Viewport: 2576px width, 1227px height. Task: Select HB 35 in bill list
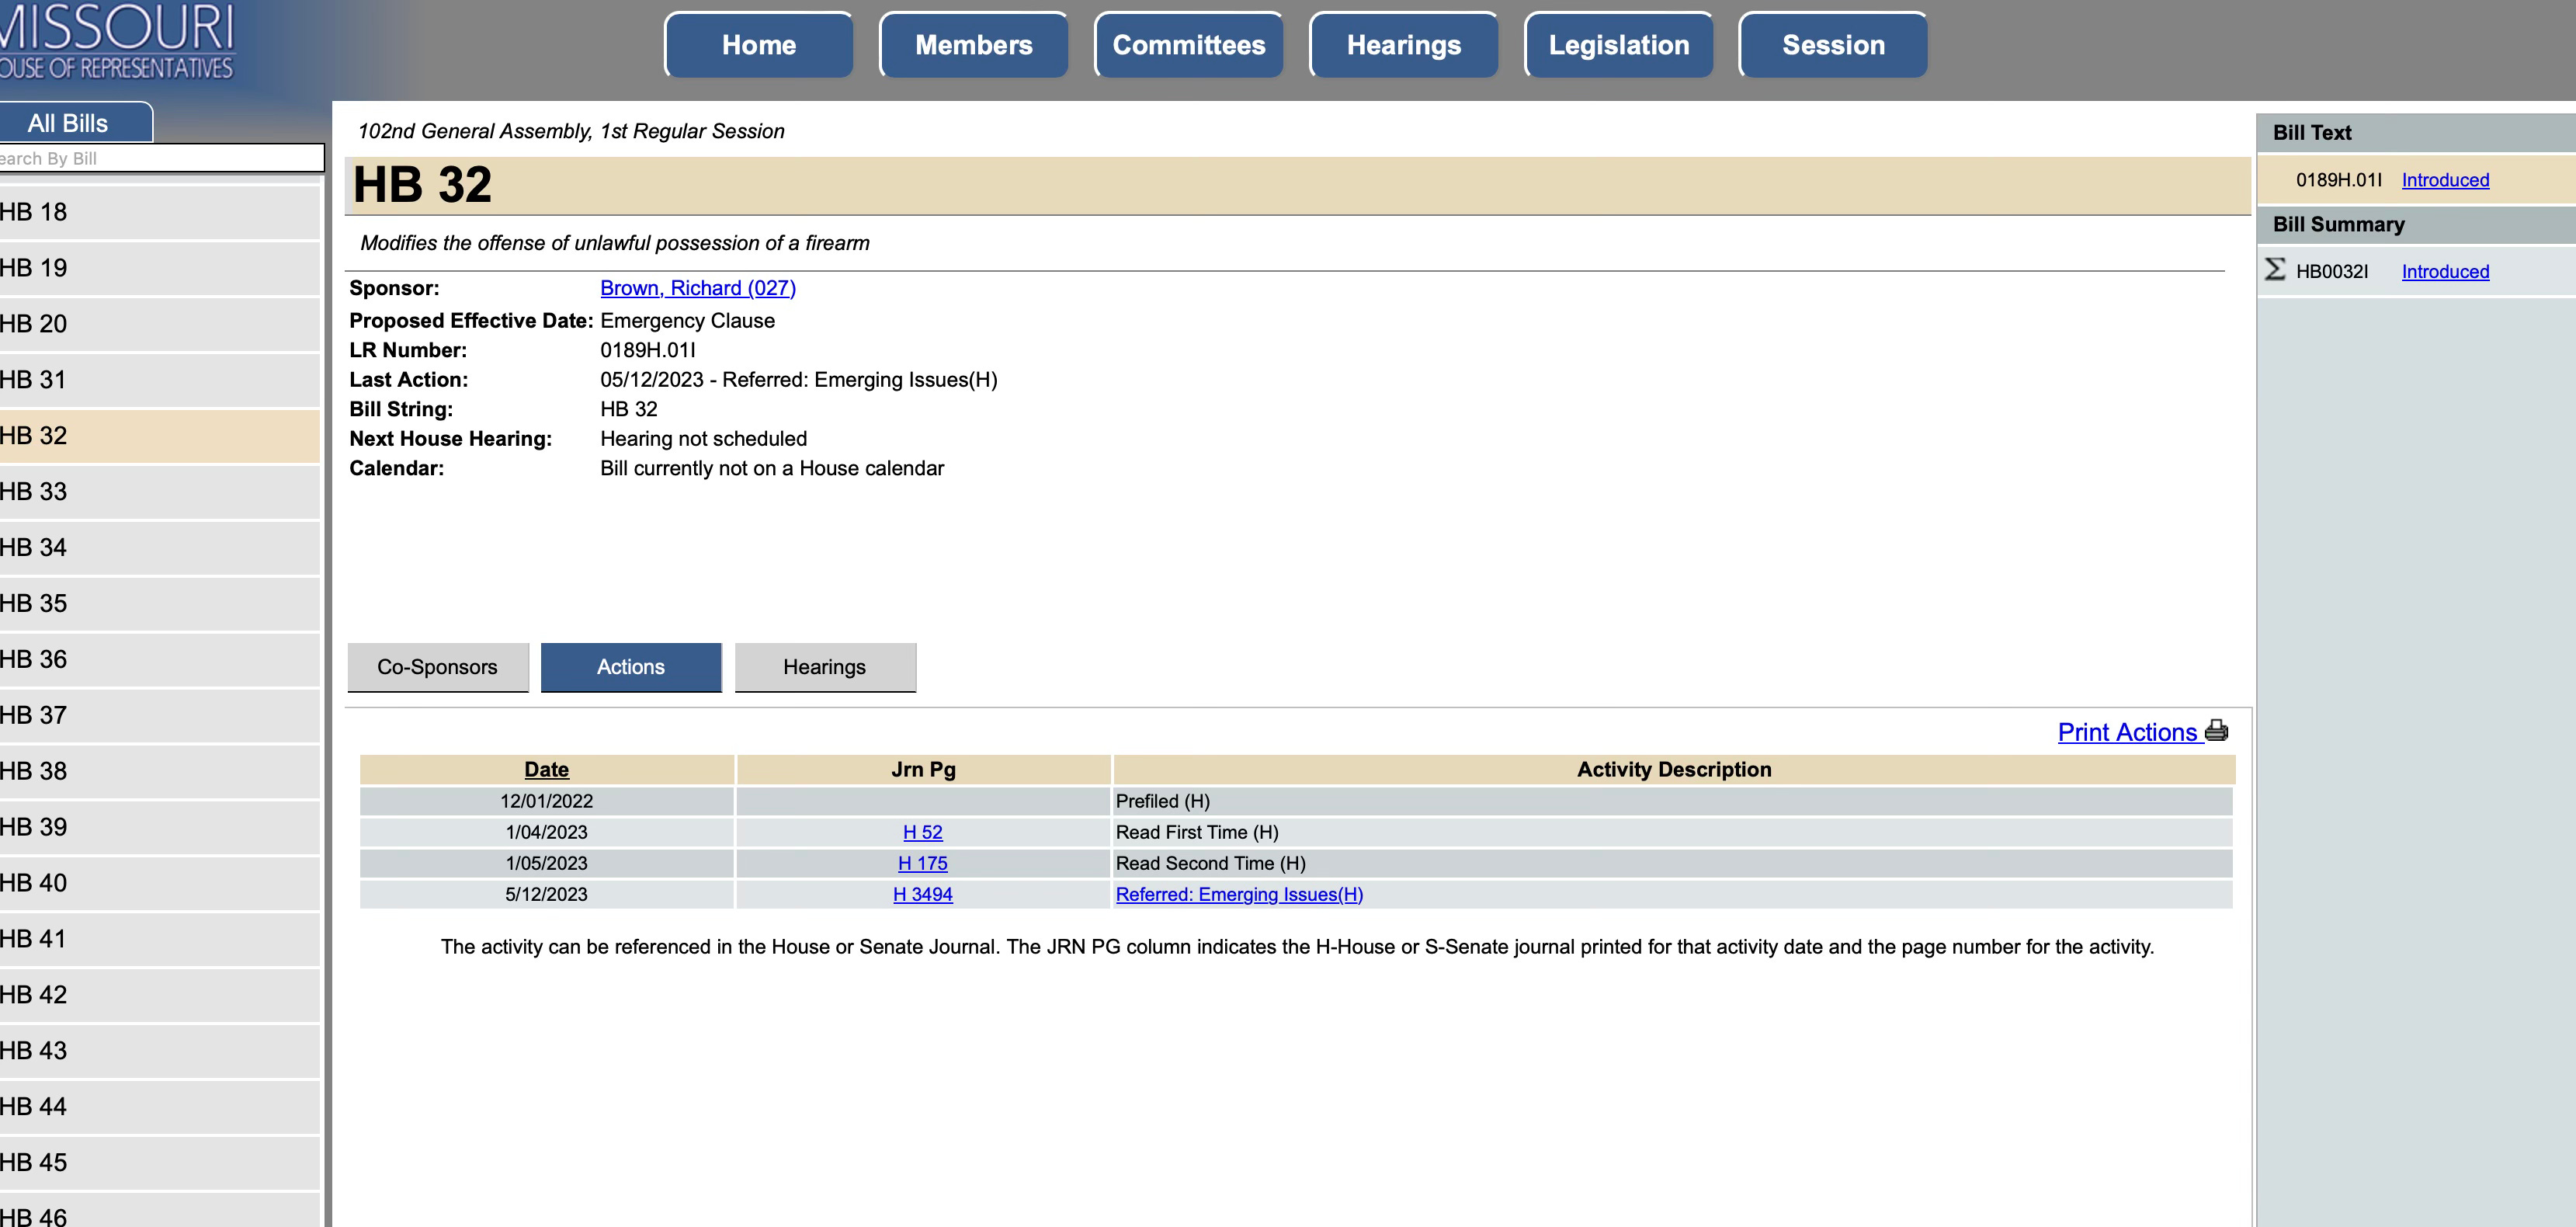click(x=160, y=604)
